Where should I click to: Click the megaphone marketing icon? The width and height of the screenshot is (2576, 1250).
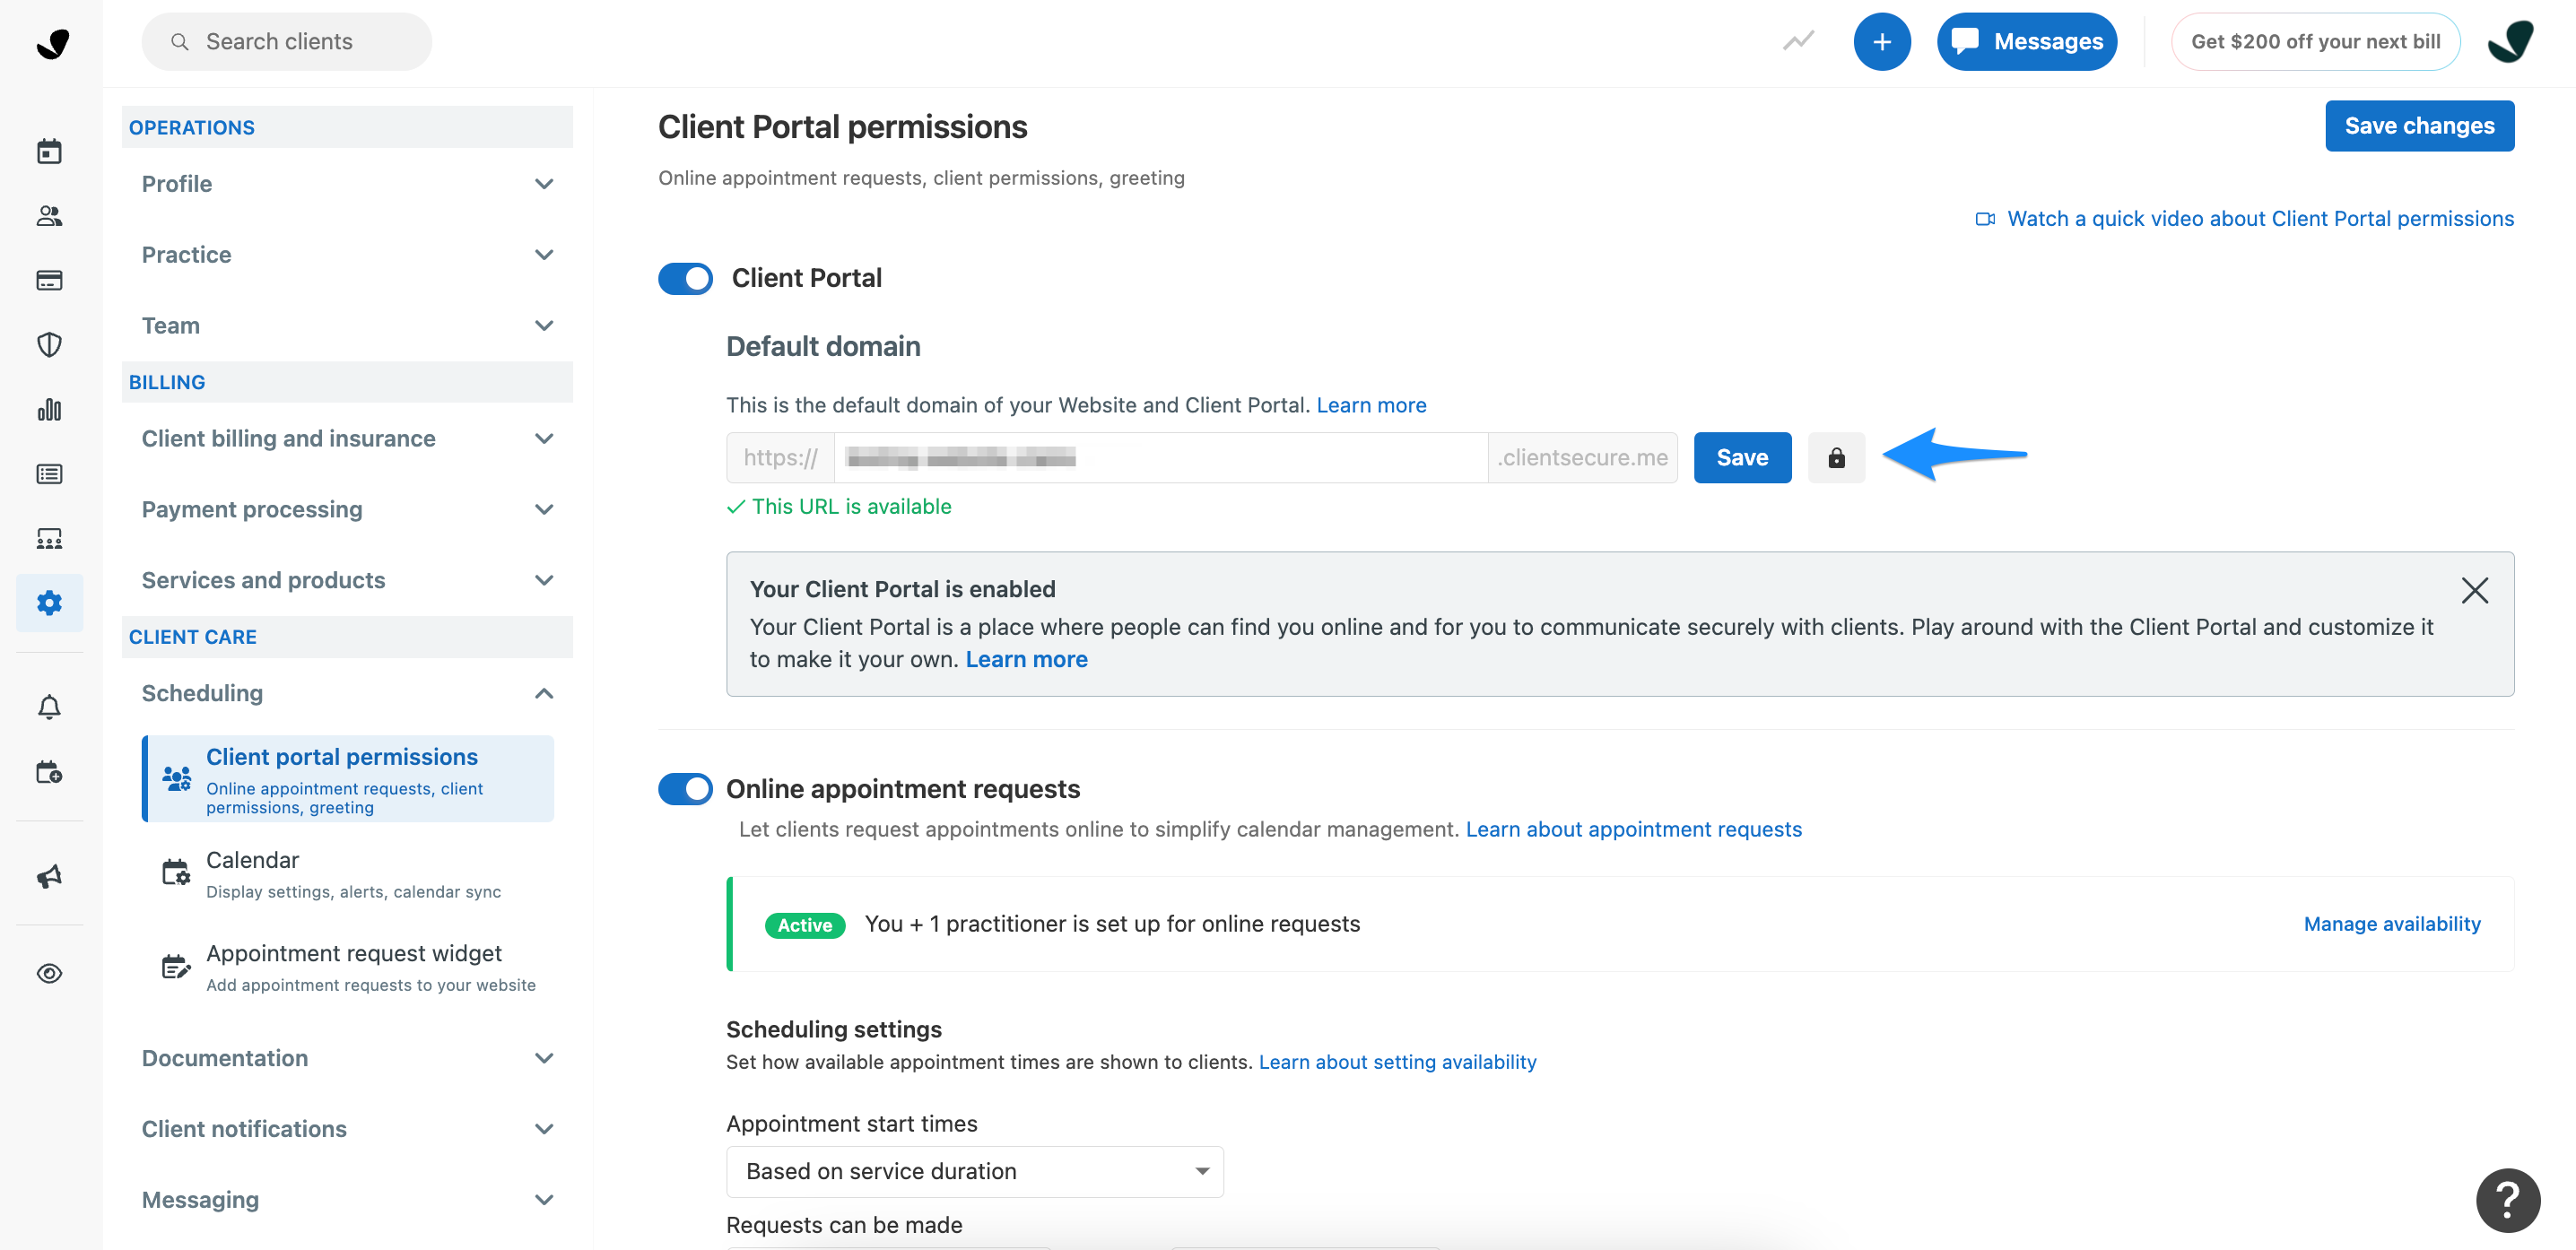(x=50, y=876)
